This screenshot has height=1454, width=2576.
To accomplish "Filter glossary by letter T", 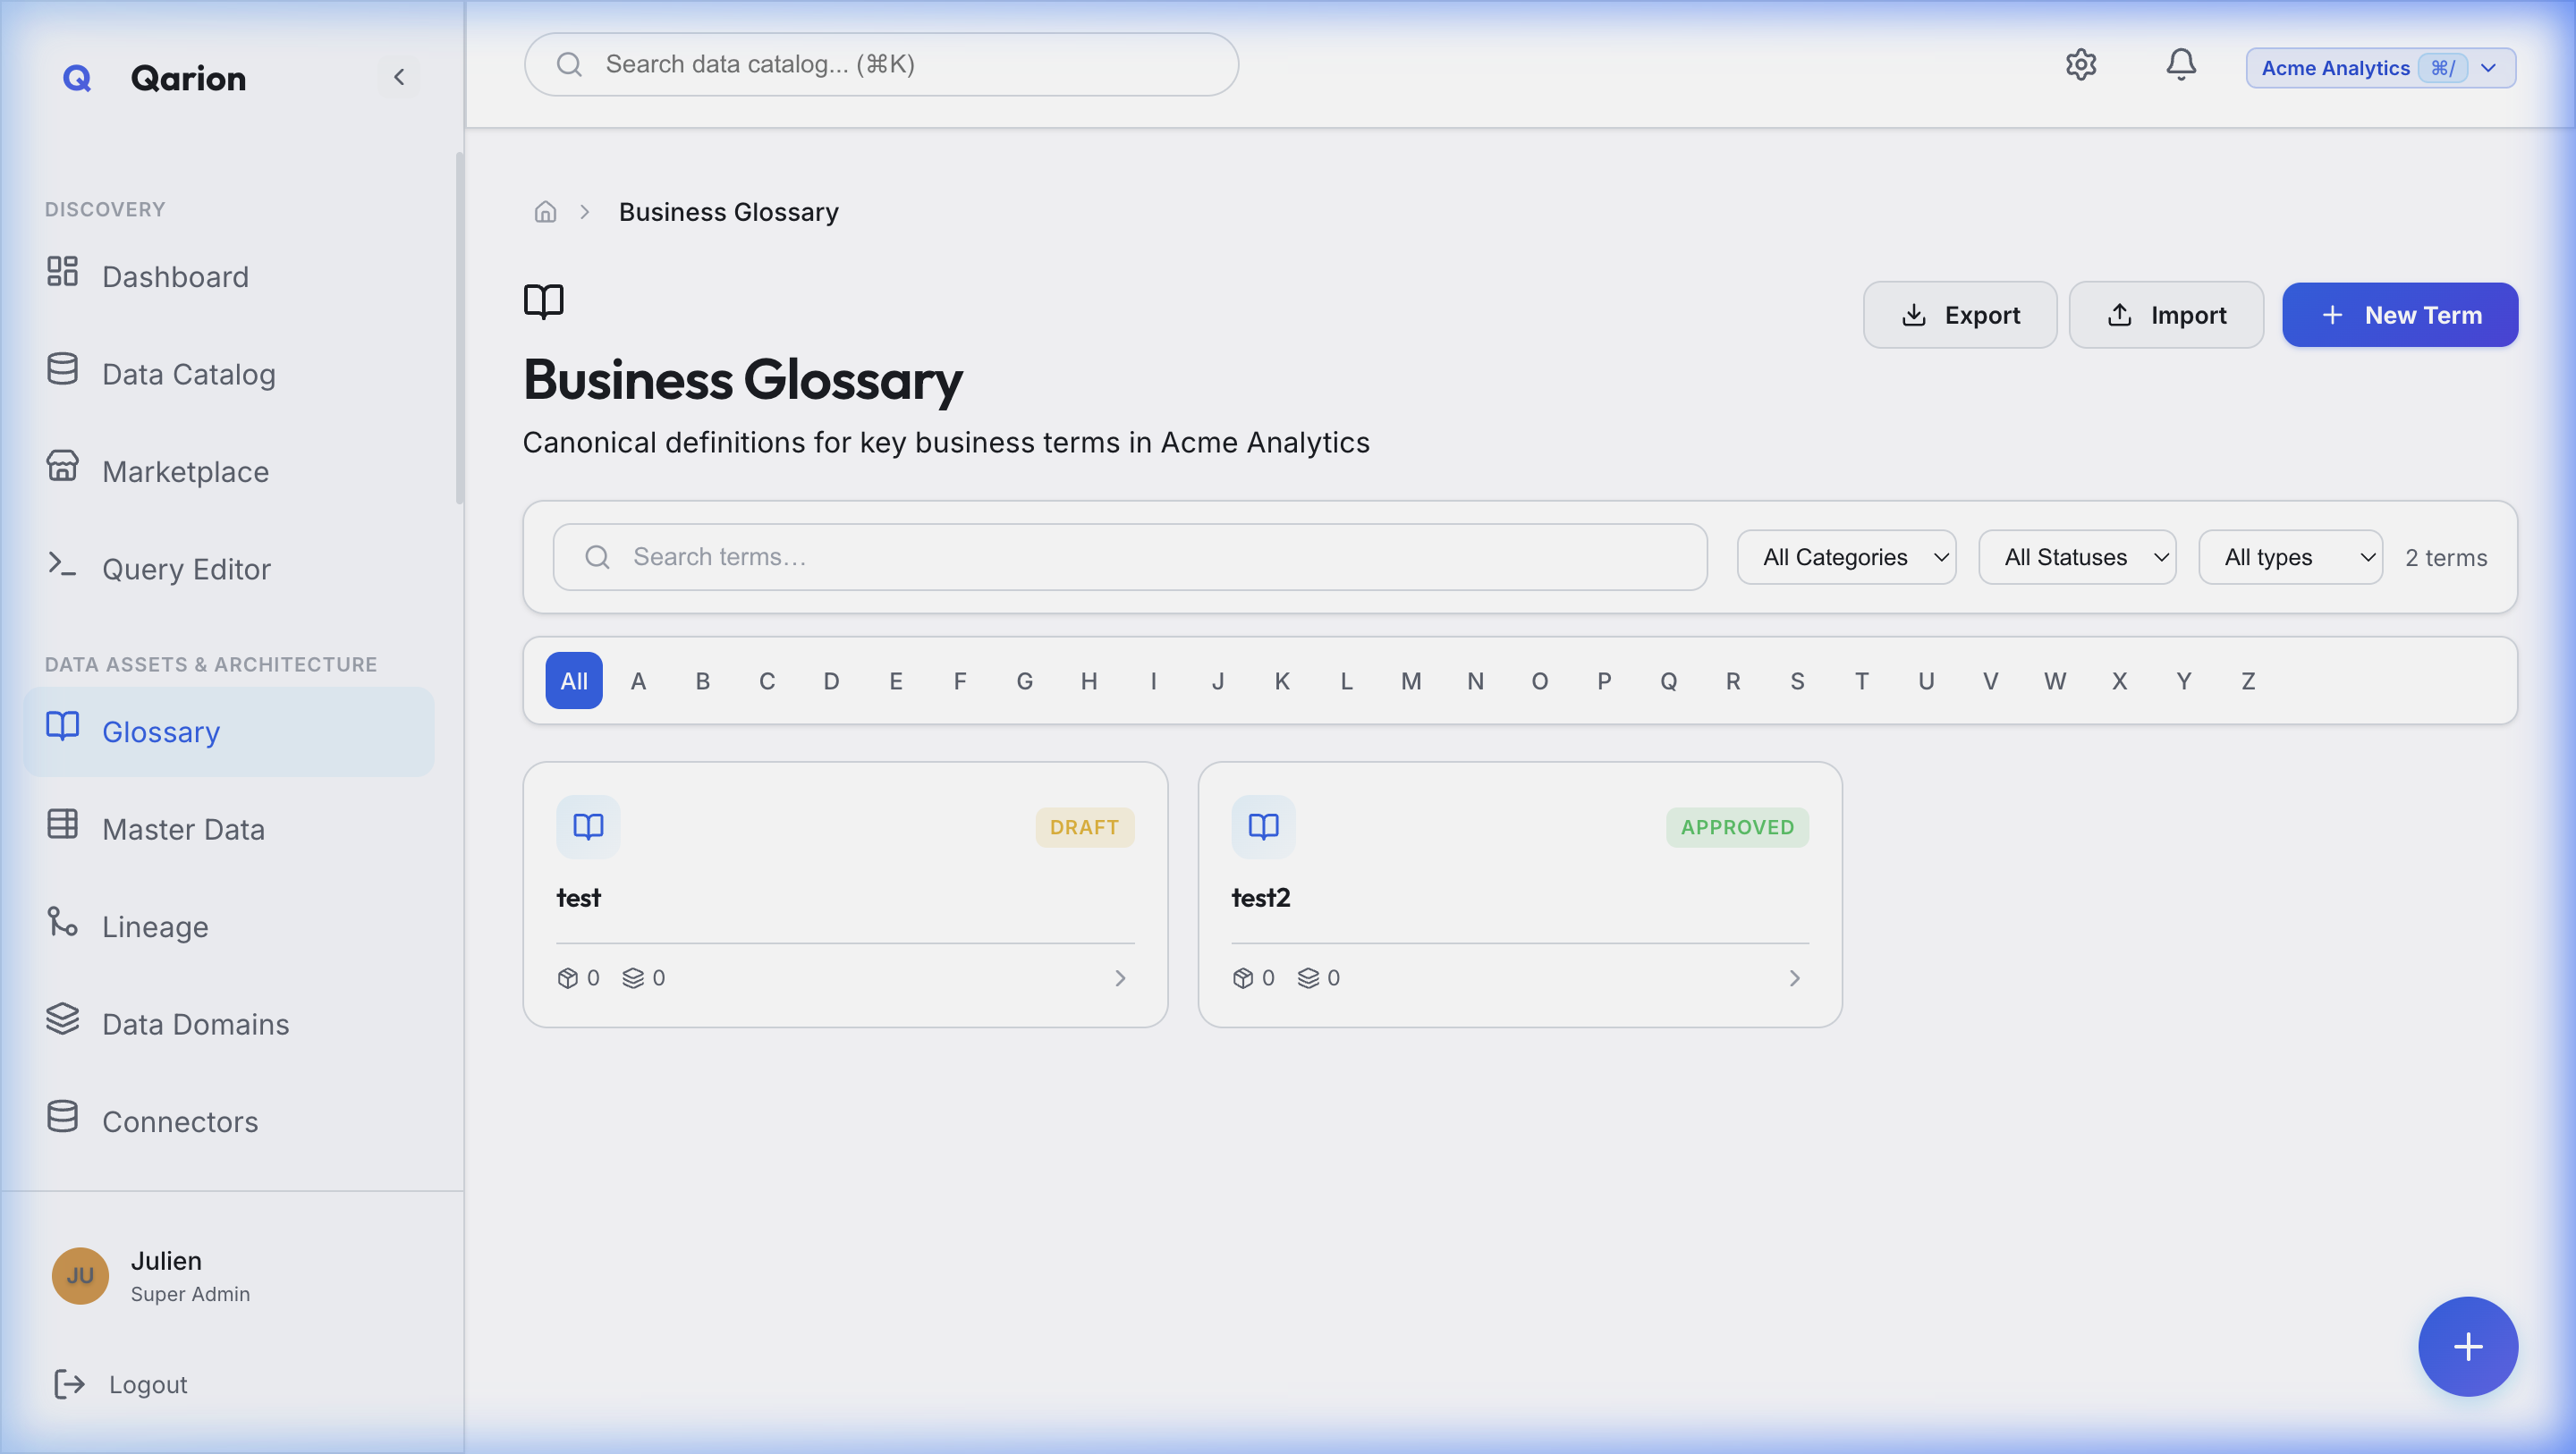I will pyautogui.click(x=1861, y=681).
